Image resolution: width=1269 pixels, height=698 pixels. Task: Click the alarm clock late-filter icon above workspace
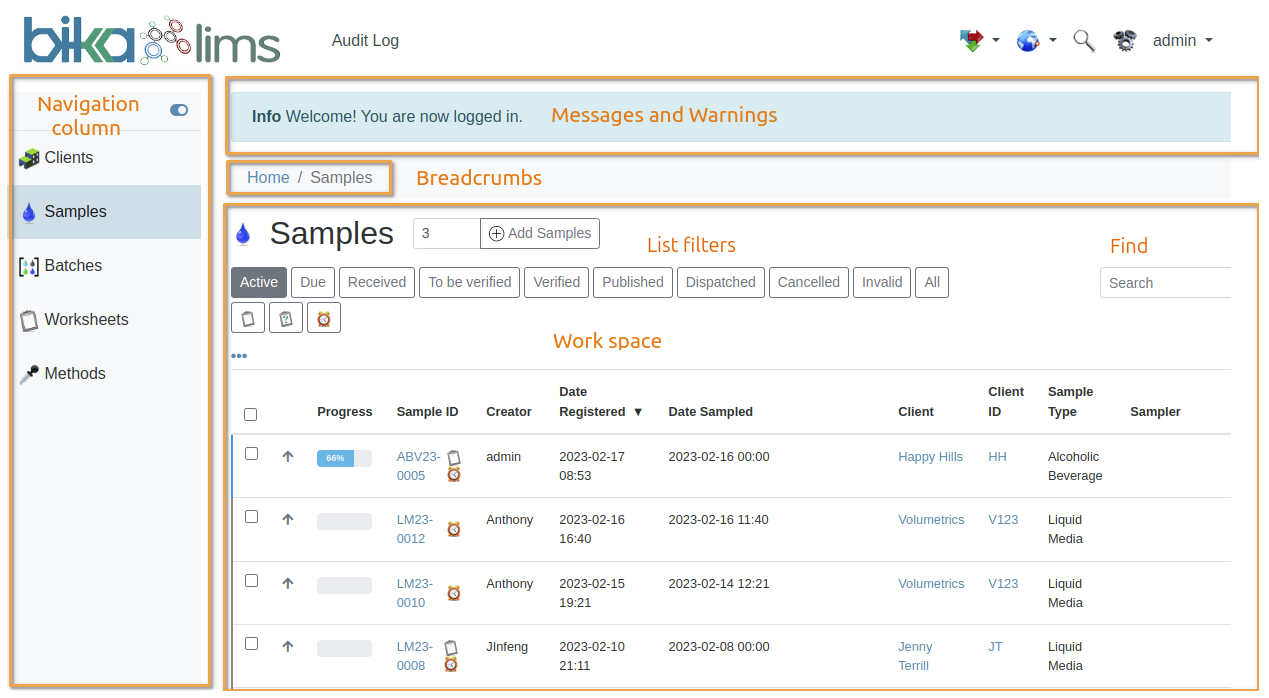pos(324,316)
